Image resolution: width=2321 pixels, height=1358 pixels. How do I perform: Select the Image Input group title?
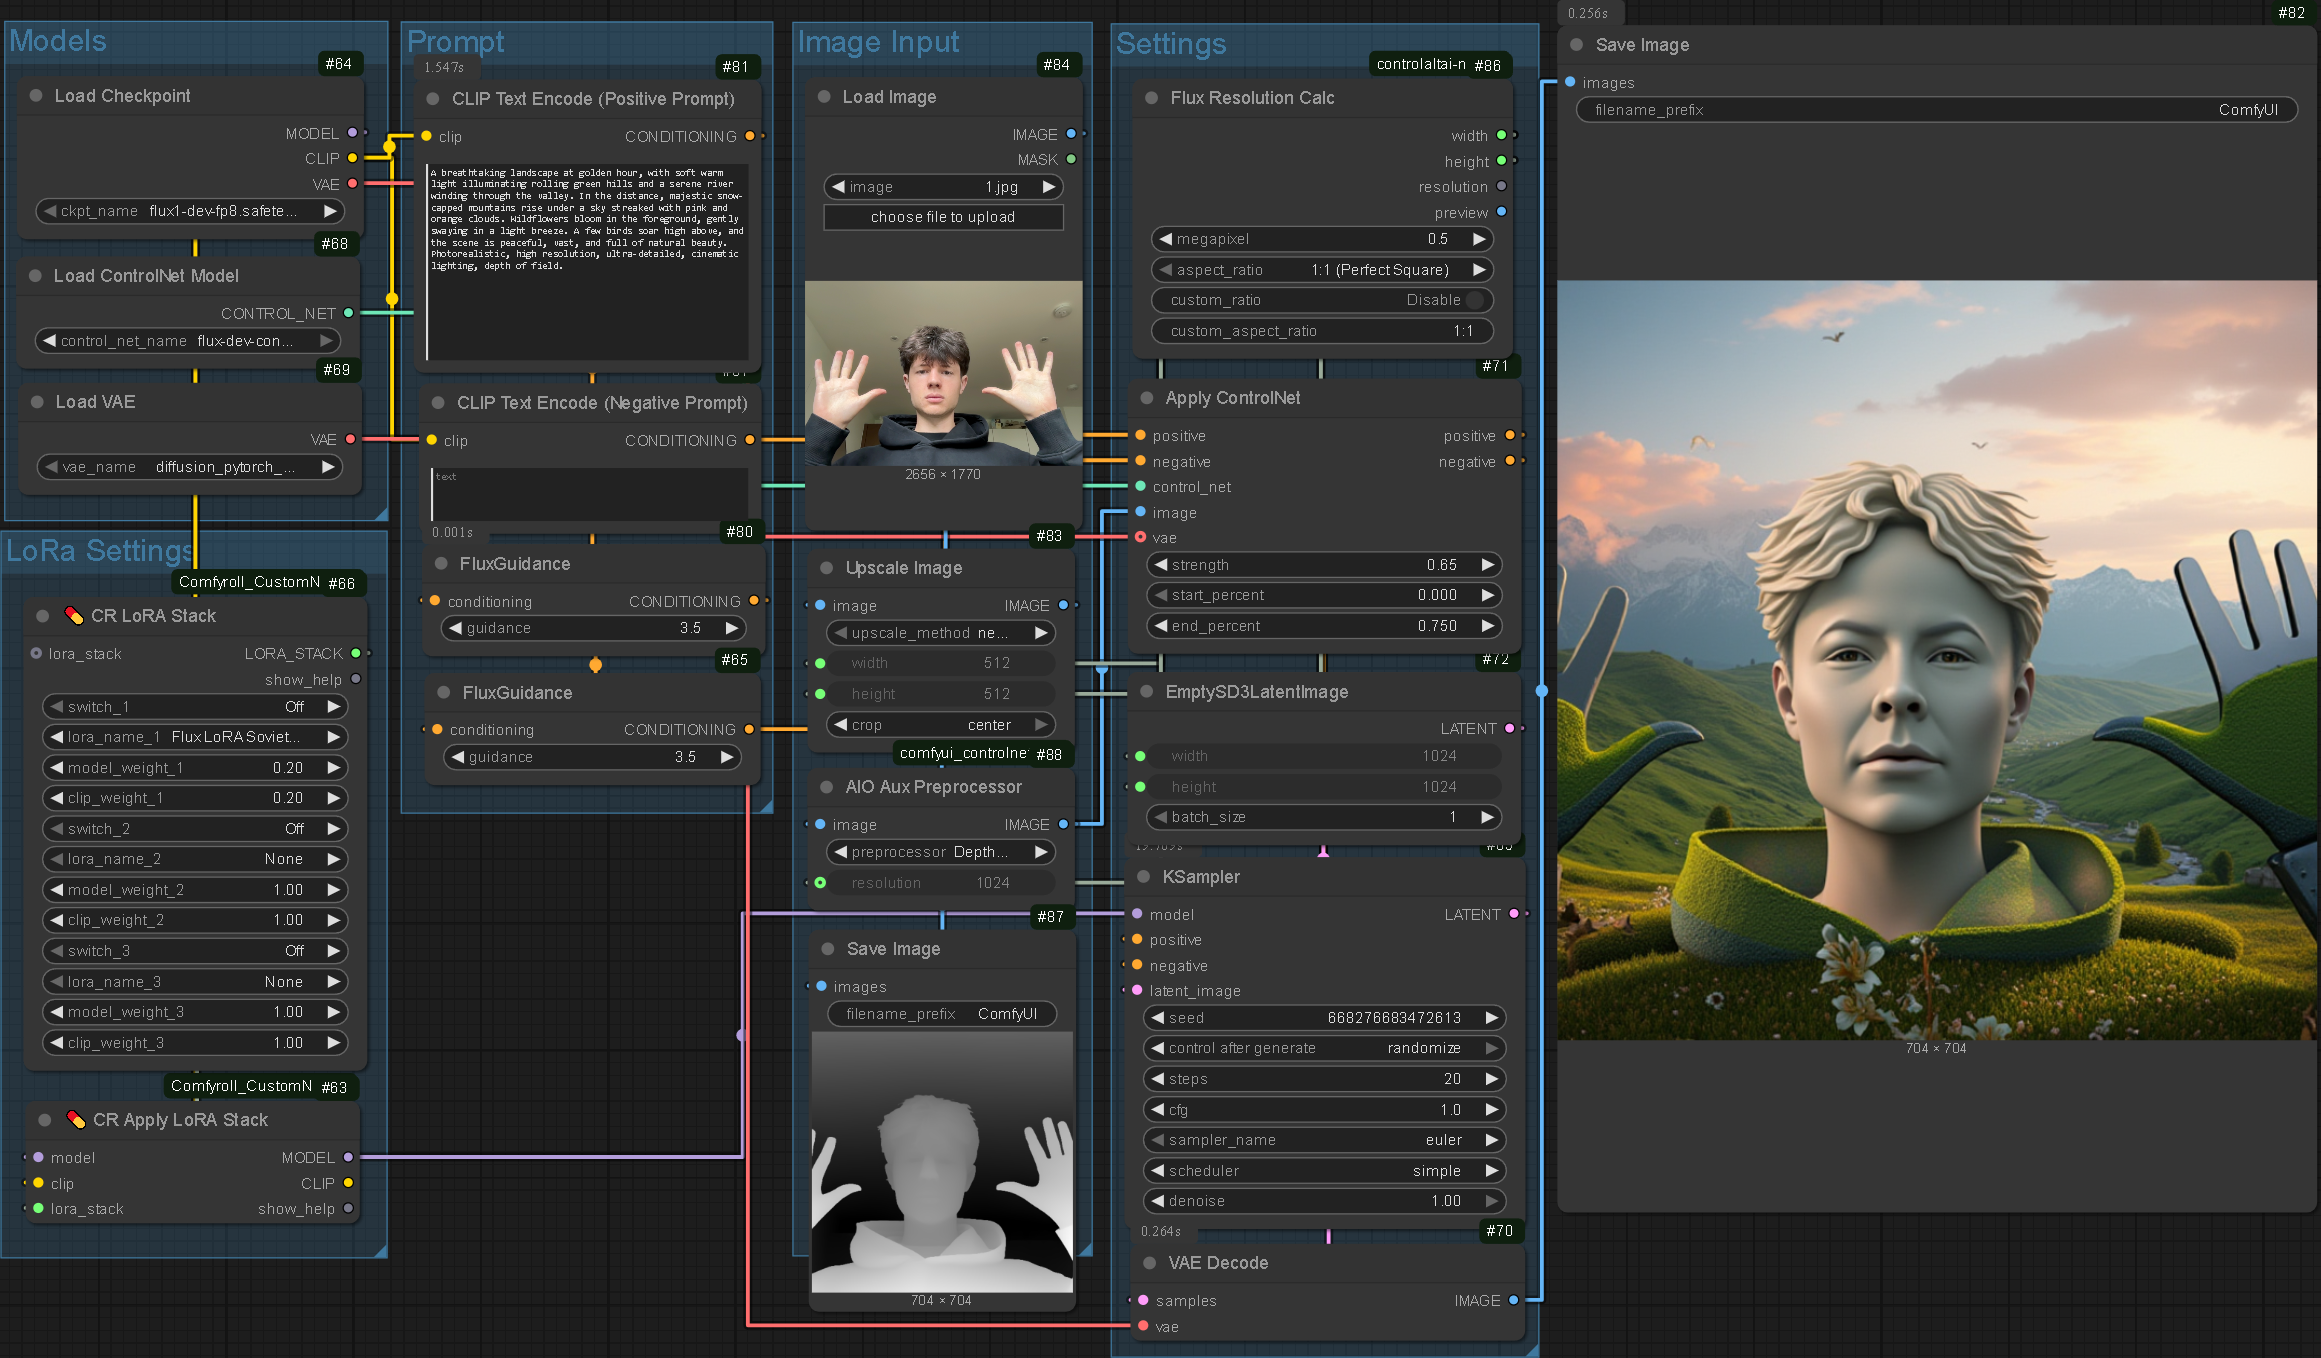click(878, 42)
